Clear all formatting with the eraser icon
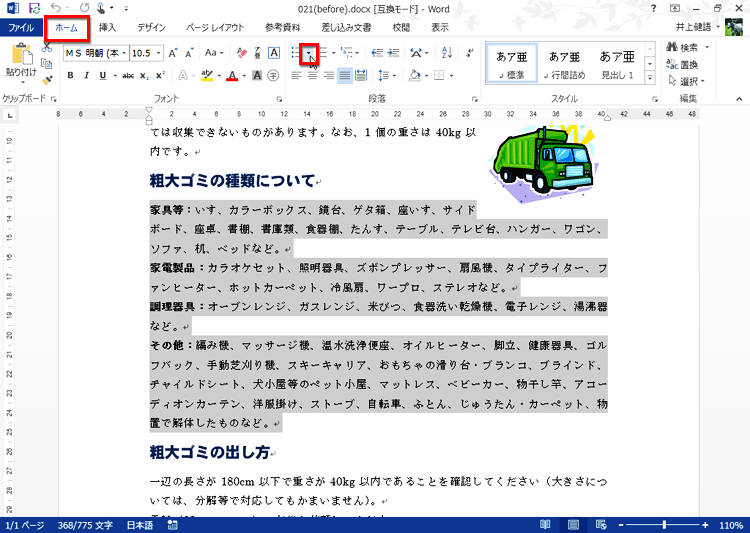Viewport: 750px width, 533px height. coord(242,53)
